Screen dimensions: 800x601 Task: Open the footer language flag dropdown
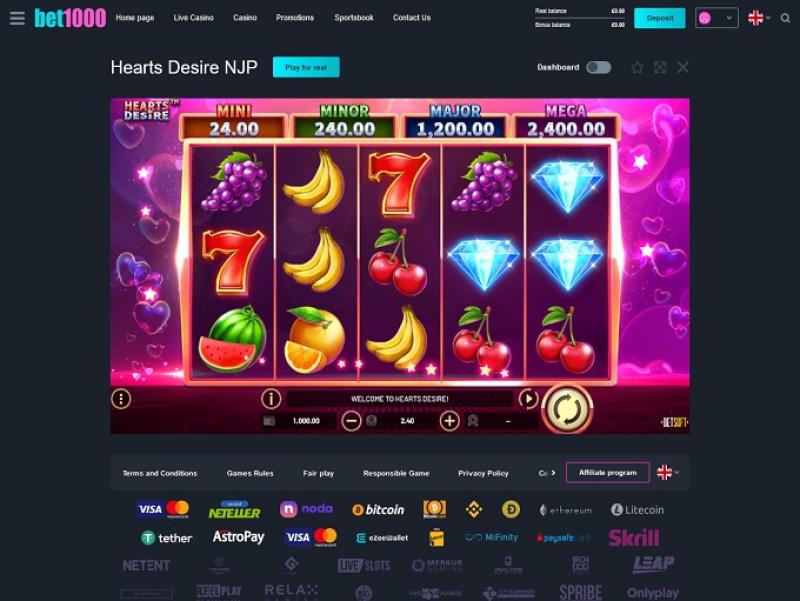point(668,473)
